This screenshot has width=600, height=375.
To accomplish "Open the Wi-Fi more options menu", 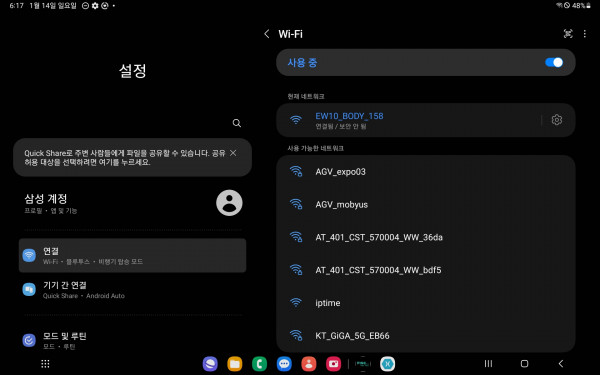I will [585, 34].
